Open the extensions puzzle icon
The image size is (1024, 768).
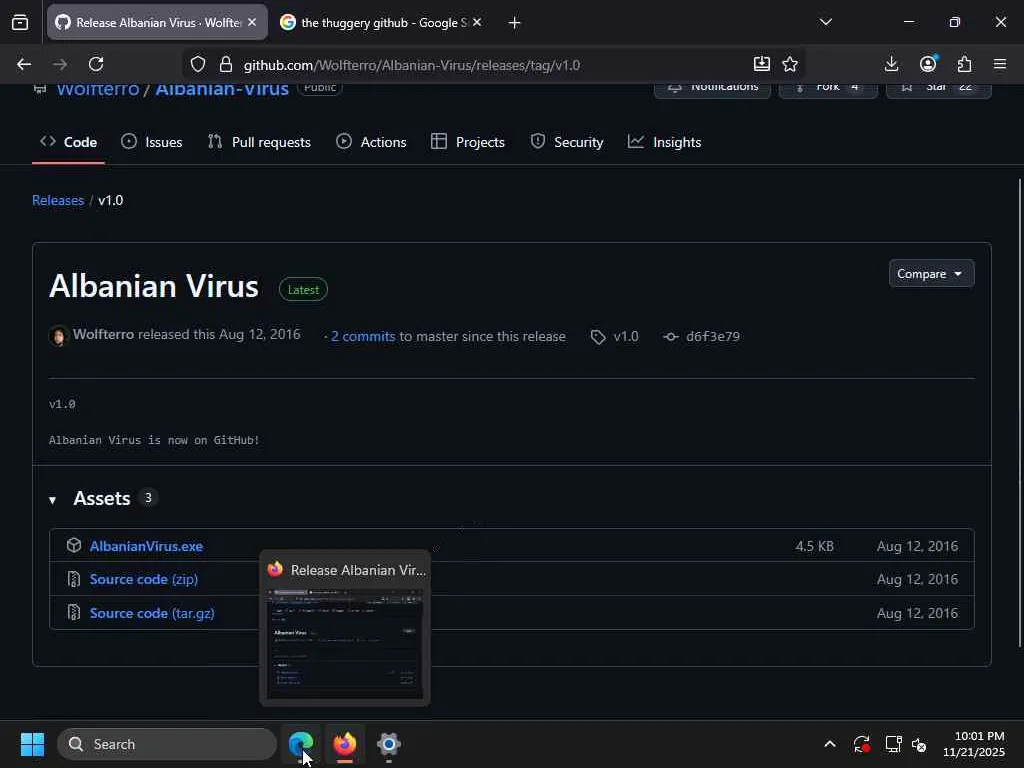pyautogui.click(x=964, y=64)
